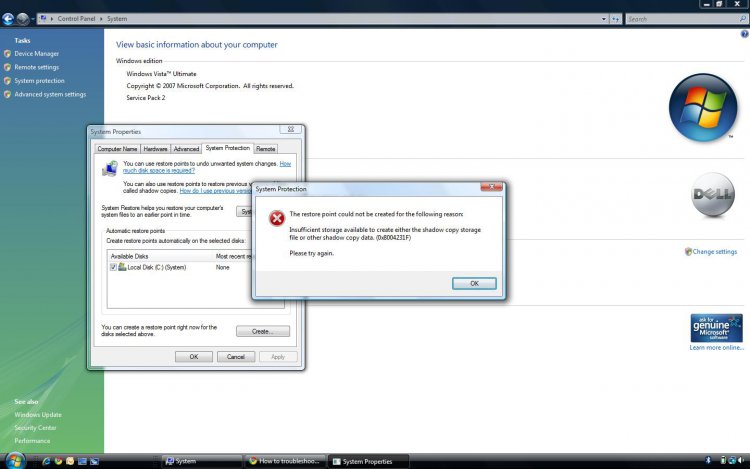Open Advanced system settings link
The width and height of the screenshot is (750, 469).
point(50,94)
